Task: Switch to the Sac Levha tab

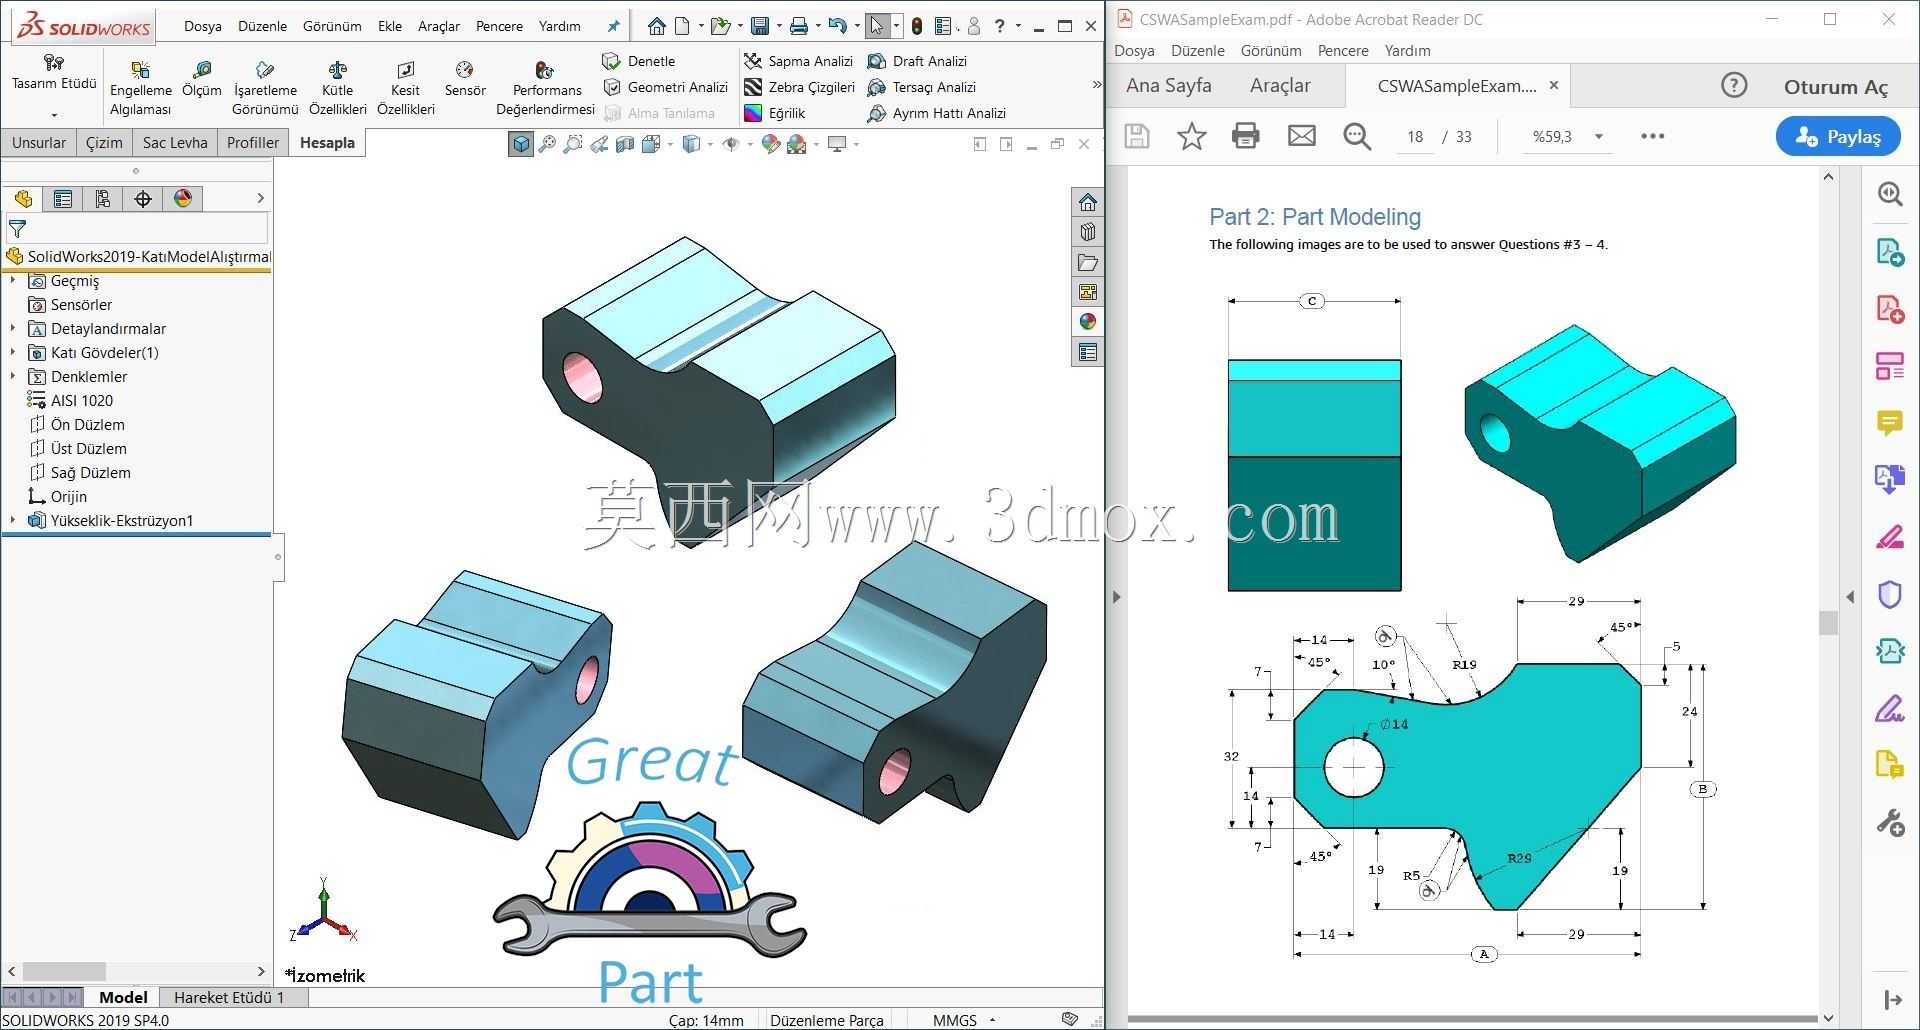Action: (175, 142)
